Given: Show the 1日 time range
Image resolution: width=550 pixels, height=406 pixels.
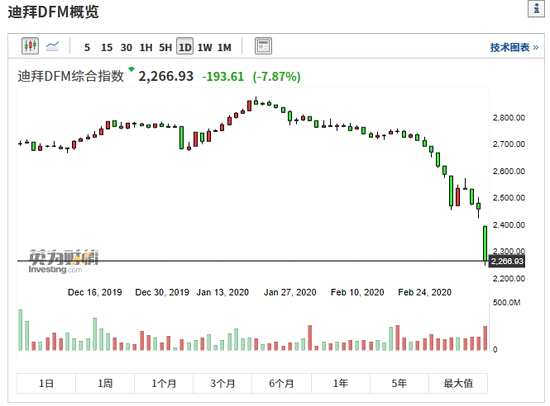Looking at the screenshot, I should (46, 383).
